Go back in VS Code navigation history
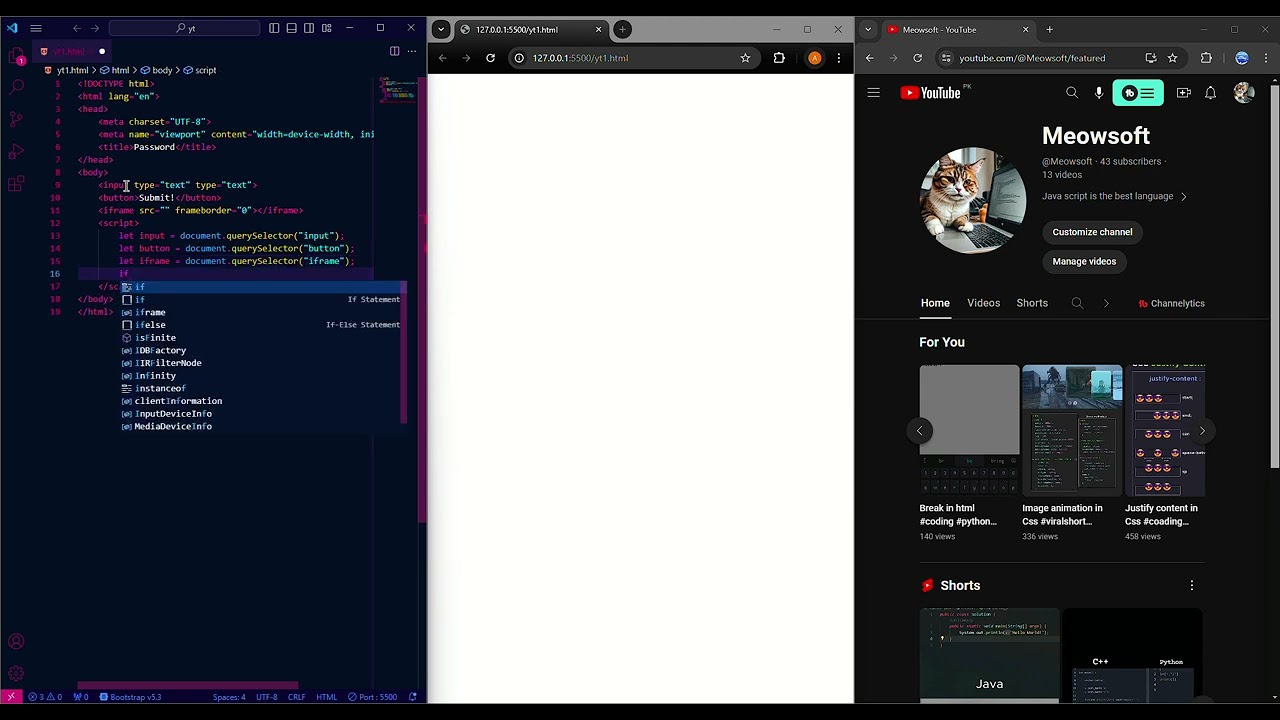This screenshot has width=1280, height=720. click(x=77, y=28)
